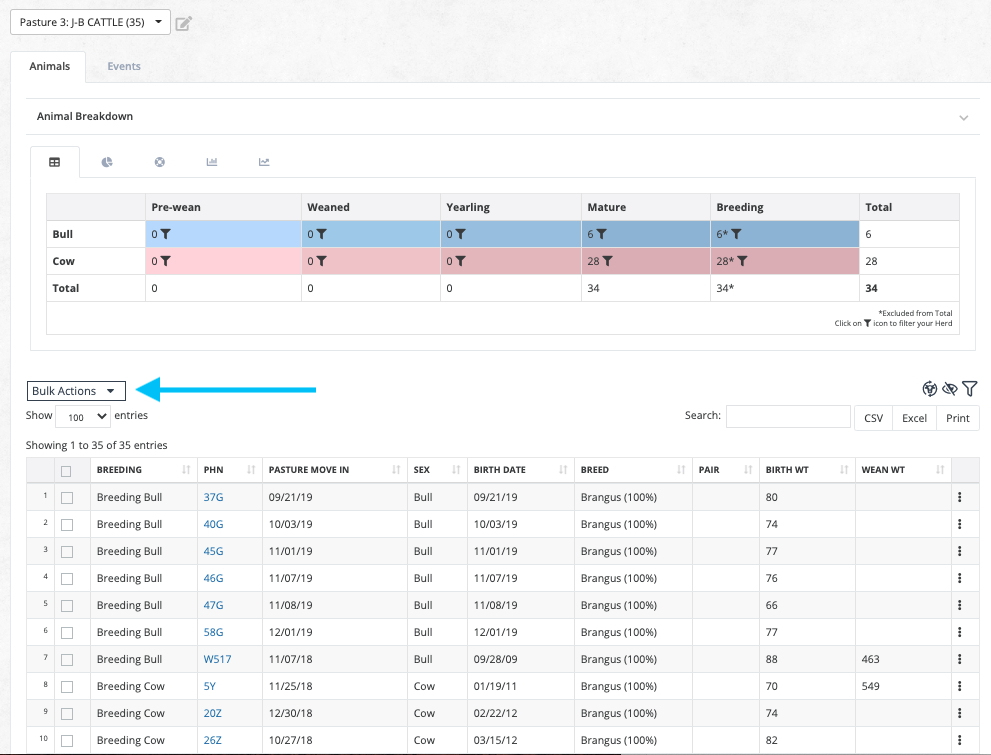The image size is (991, 755).
Task: Sort table by SEX column
Action: 437,470
